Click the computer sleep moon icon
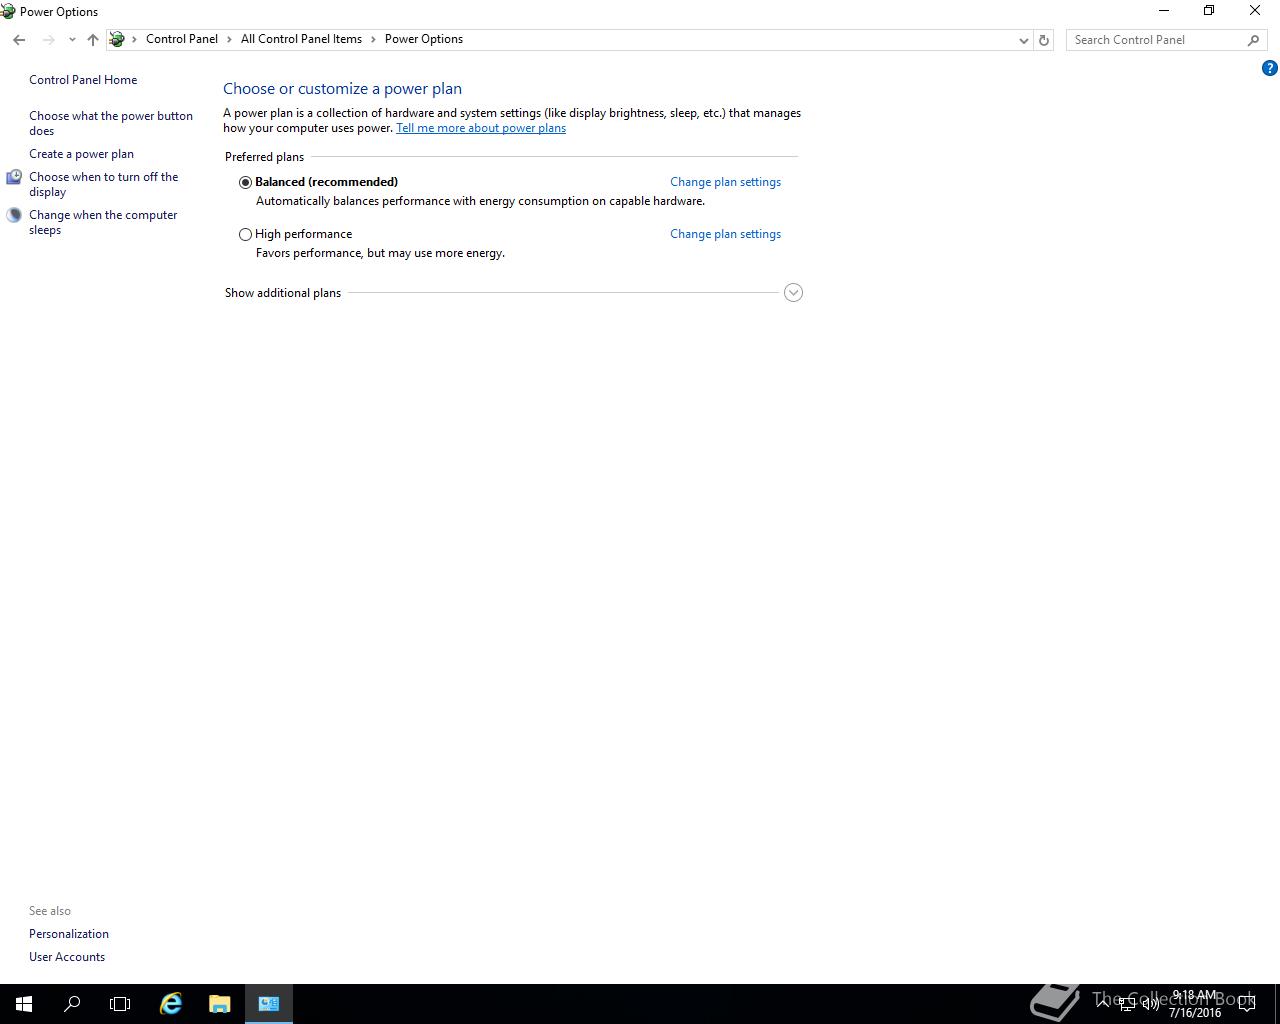Image resolution: width=1280 pixels, height=1024 pixels. (x=14, y=215)
